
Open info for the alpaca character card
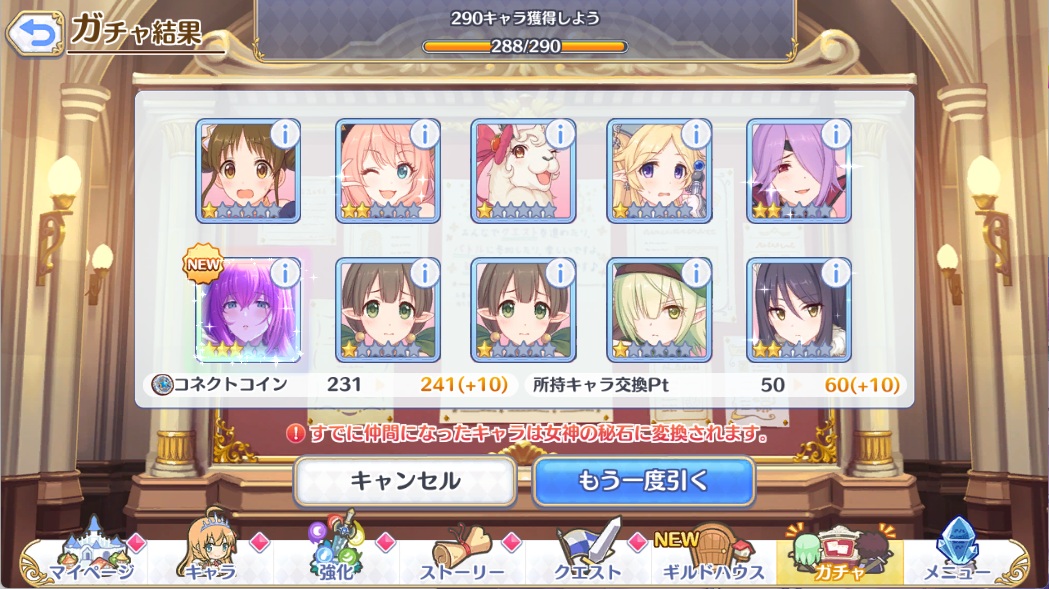560,135
